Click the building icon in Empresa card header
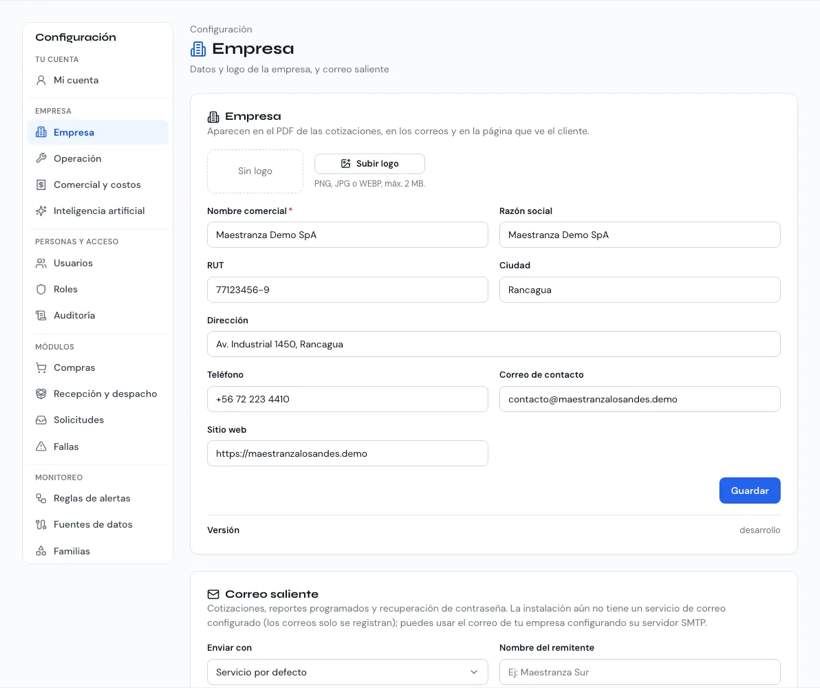The width and height of the screenshot is (820, 688). pos(213,117)
